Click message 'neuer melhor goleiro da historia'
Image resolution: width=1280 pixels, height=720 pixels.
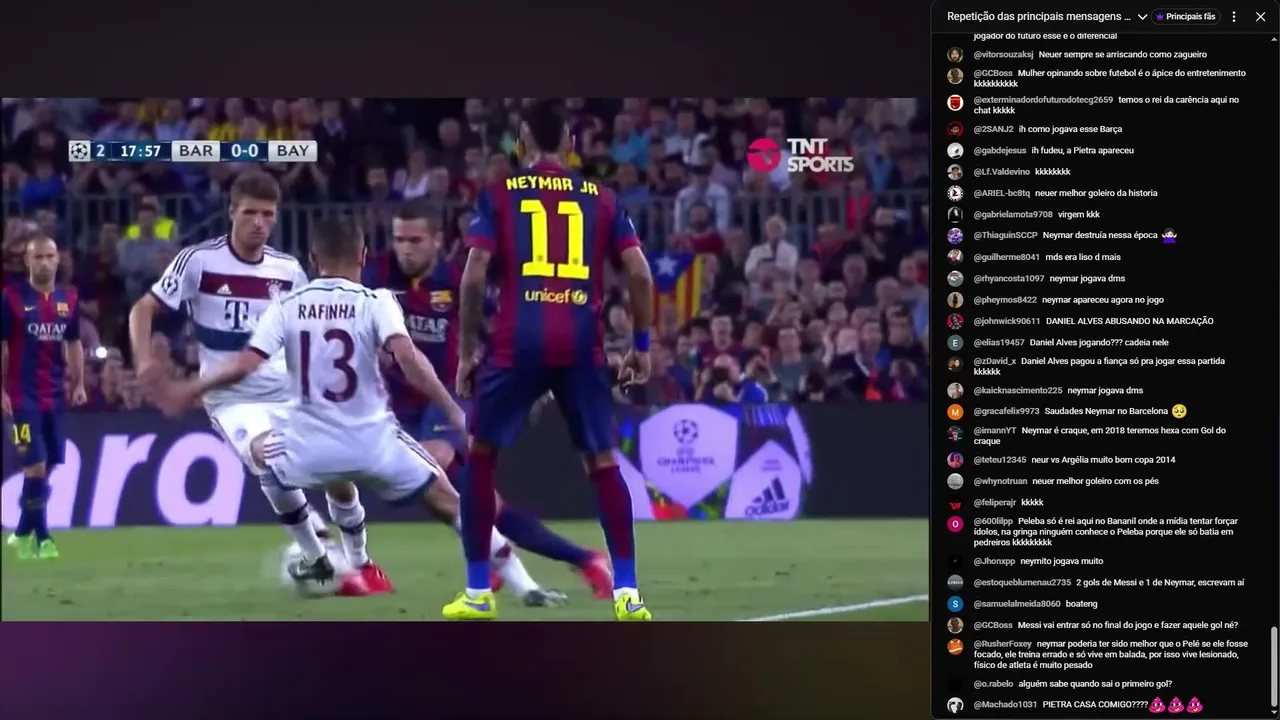[1096, 193]
